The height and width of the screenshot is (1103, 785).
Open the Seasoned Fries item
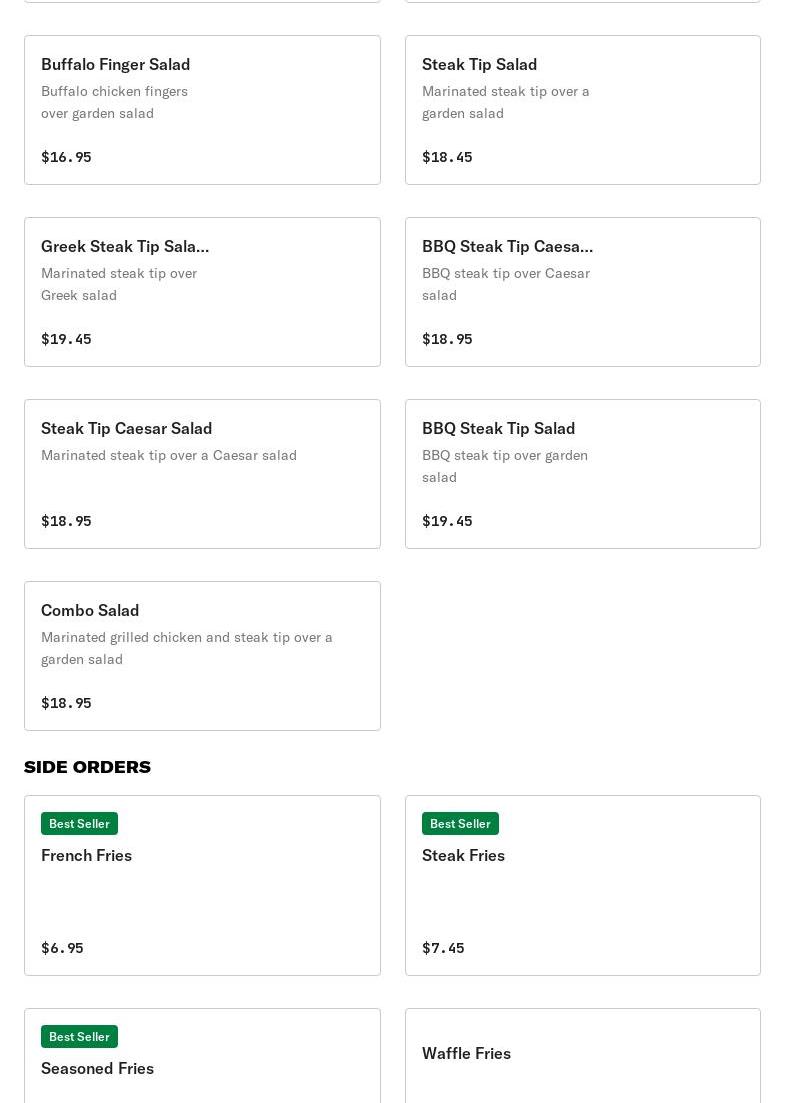pos(97,1068)
